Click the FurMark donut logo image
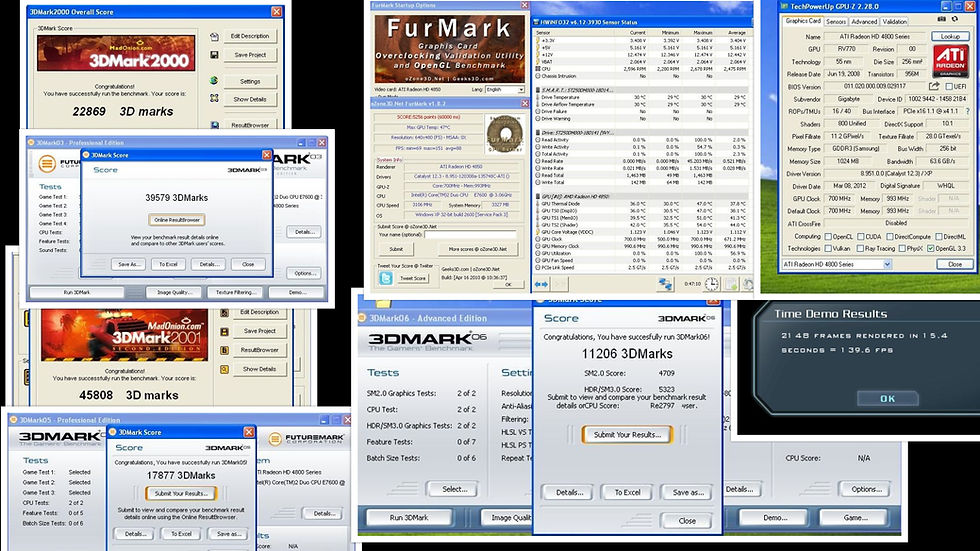 click(504, 133)
